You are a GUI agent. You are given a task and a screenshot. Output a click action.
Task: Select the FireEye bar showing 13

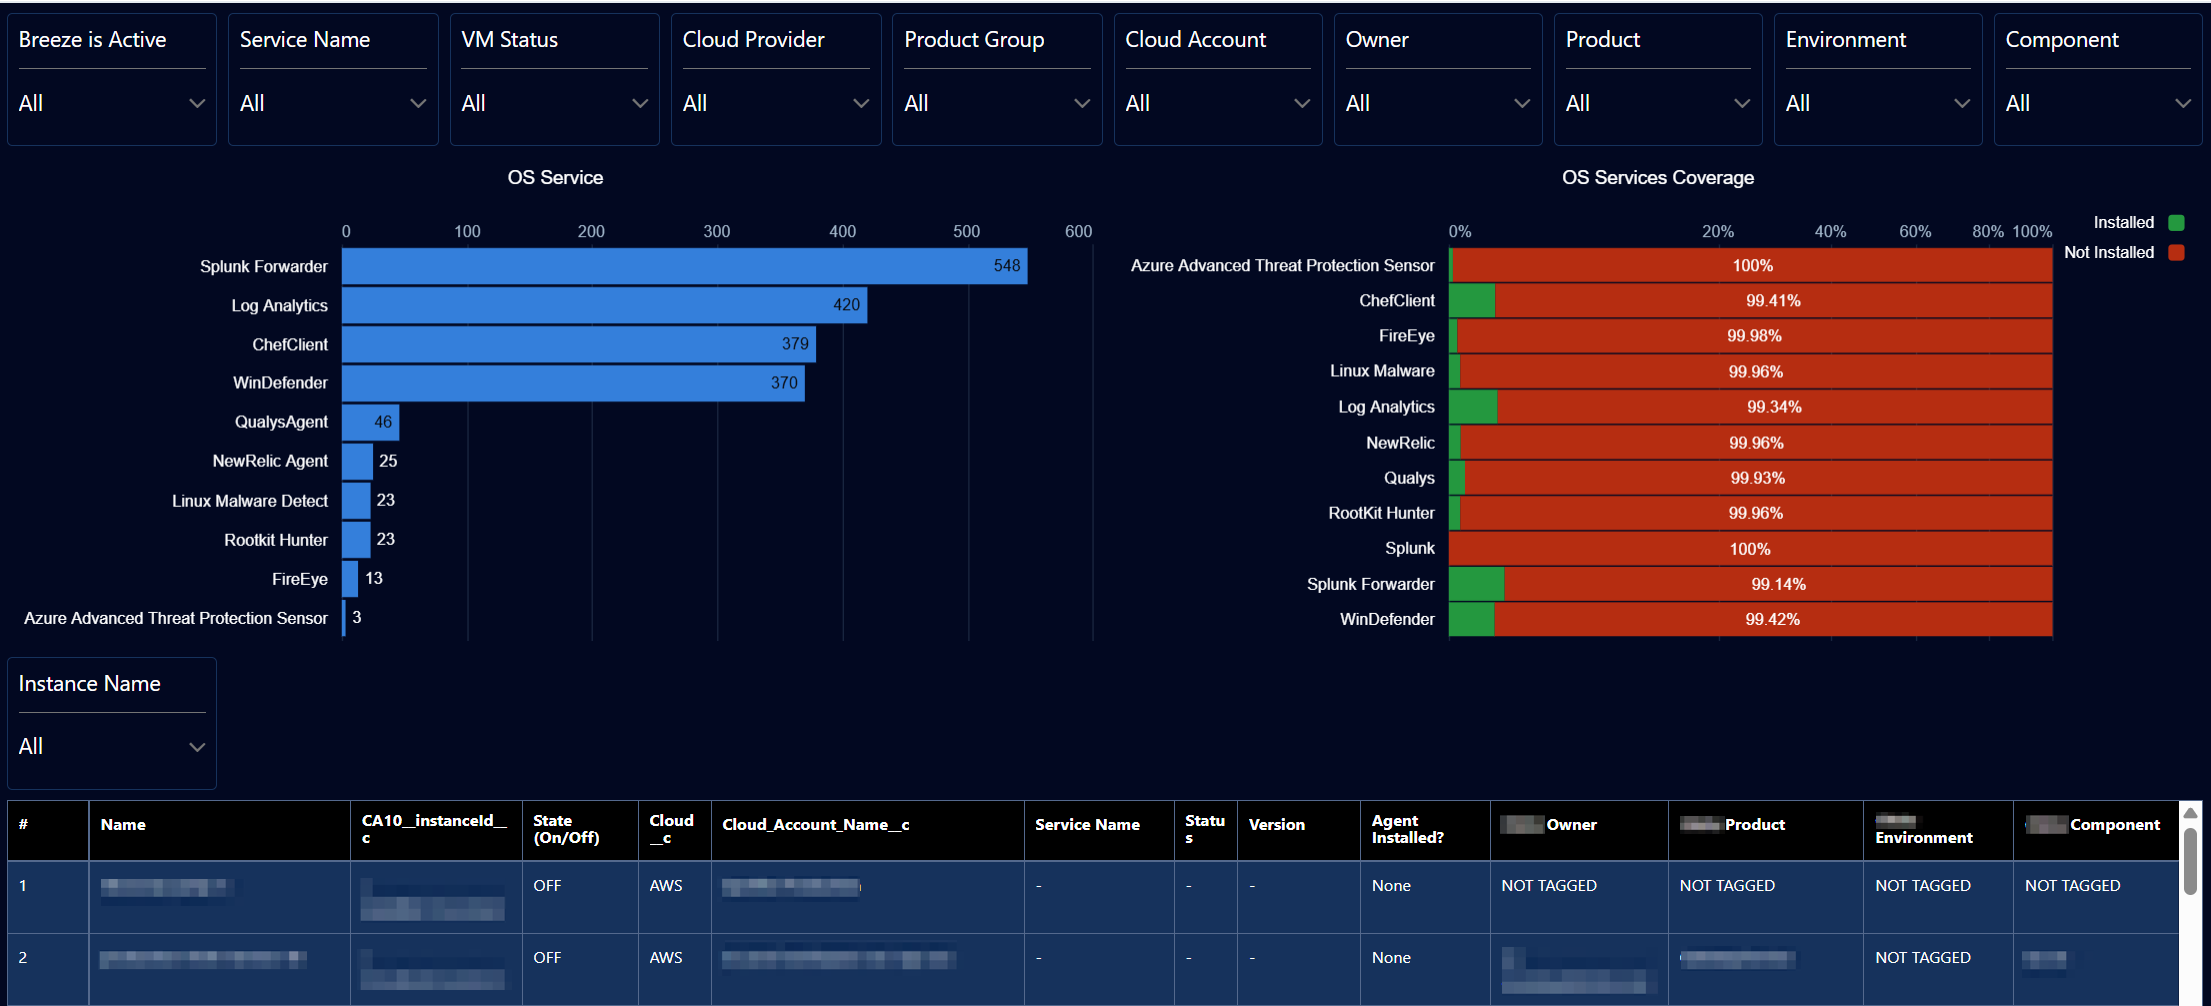coord(350,578)
